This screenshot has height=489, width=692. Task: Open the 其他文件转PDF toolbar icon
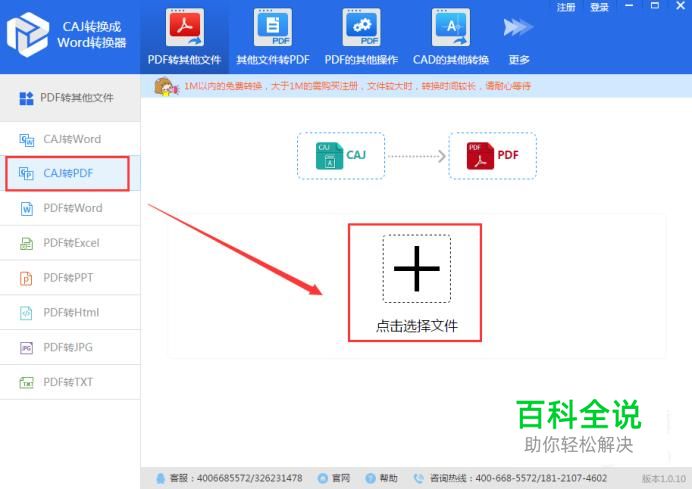(273, 27)
